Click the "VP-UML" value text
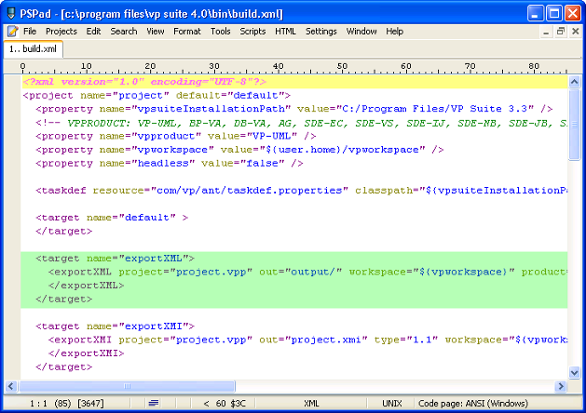This screenshot has width=586, height=413. tap(272, 136)
